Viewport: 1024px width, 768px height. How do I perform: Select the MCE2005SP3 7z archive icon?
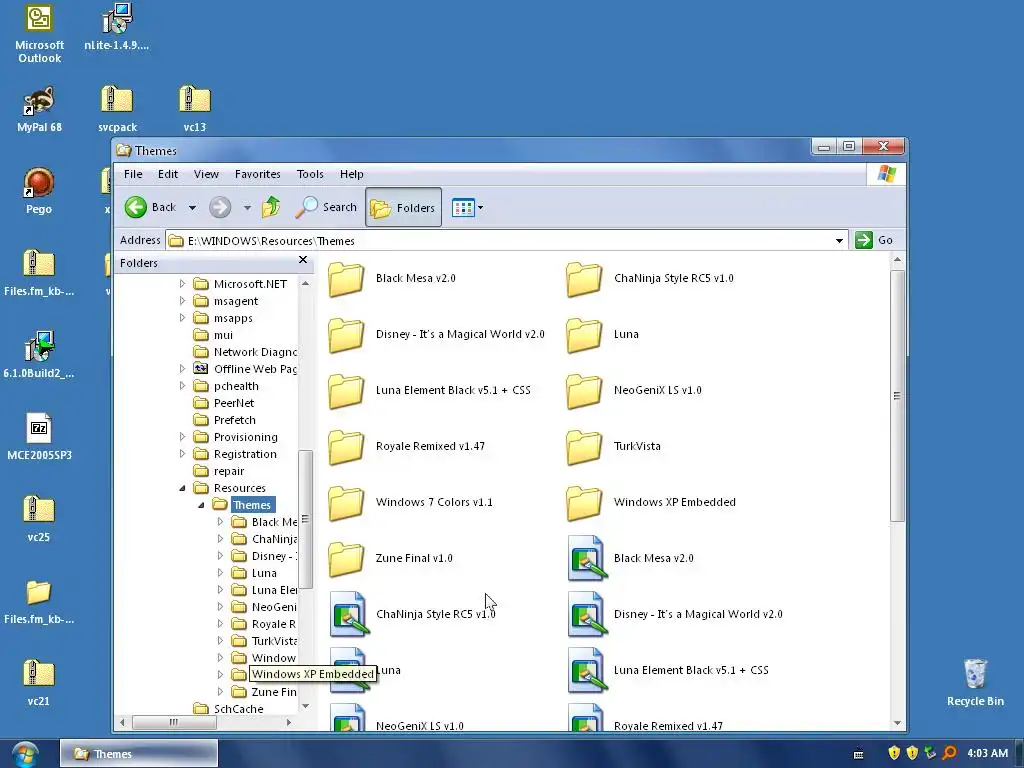pyautogui.click(x=39, y=437)
